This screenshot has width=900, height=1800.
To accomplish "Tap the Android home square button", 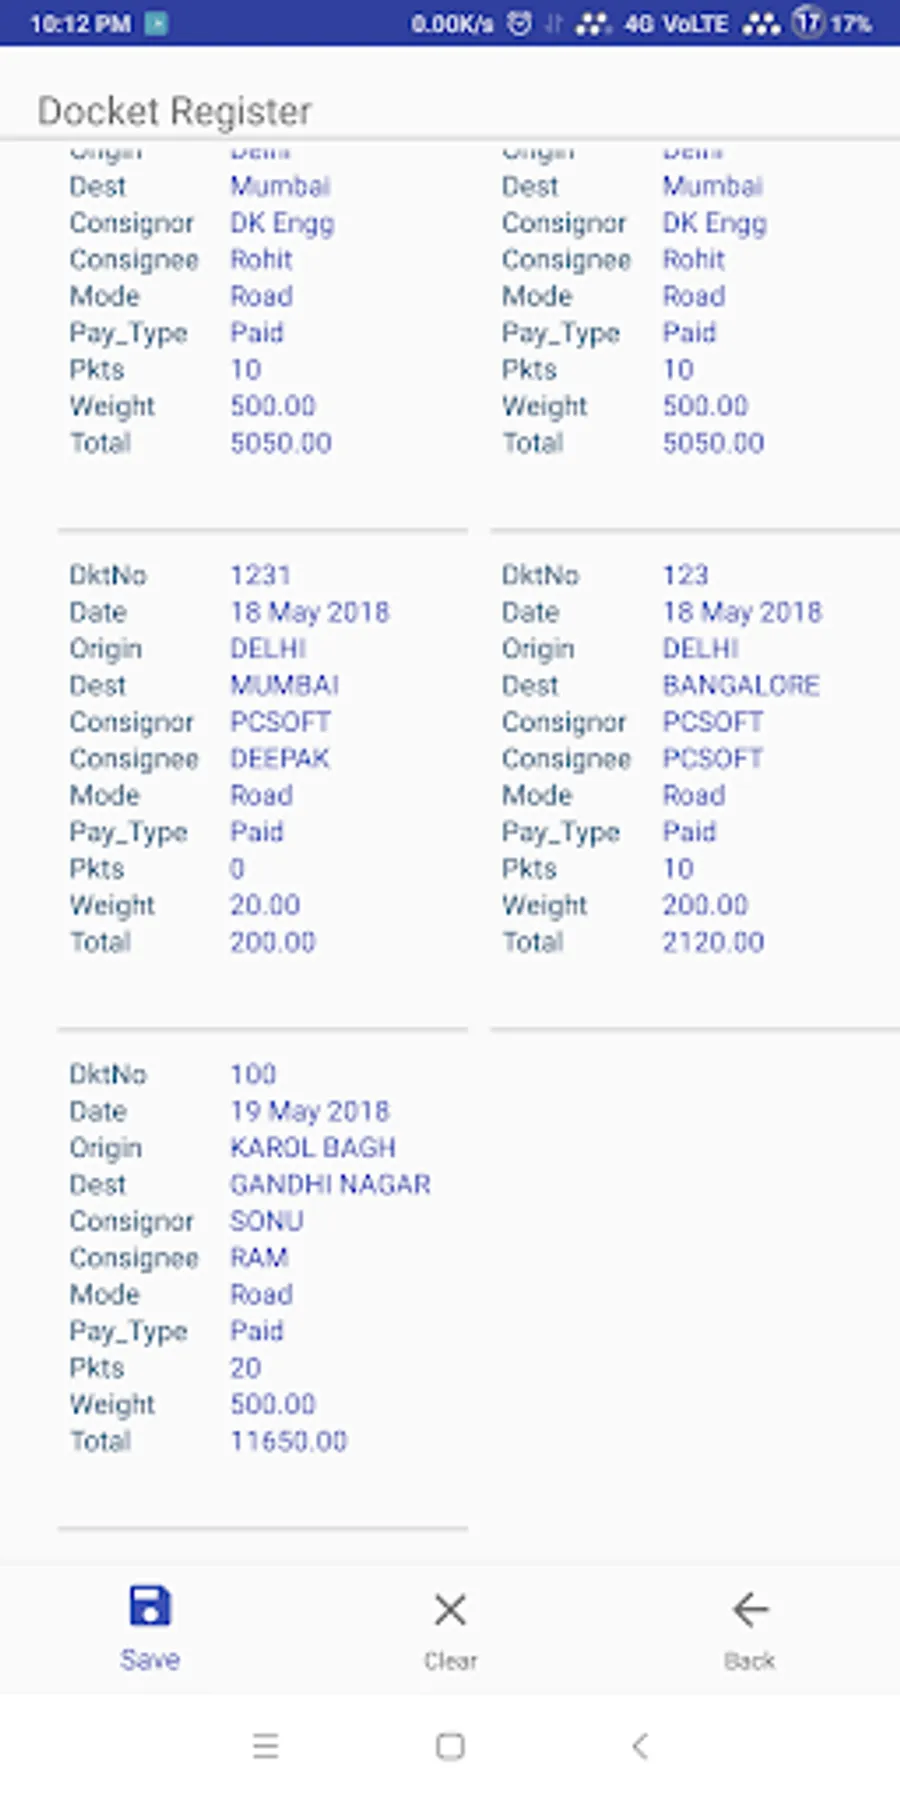I will point(450,1746).
